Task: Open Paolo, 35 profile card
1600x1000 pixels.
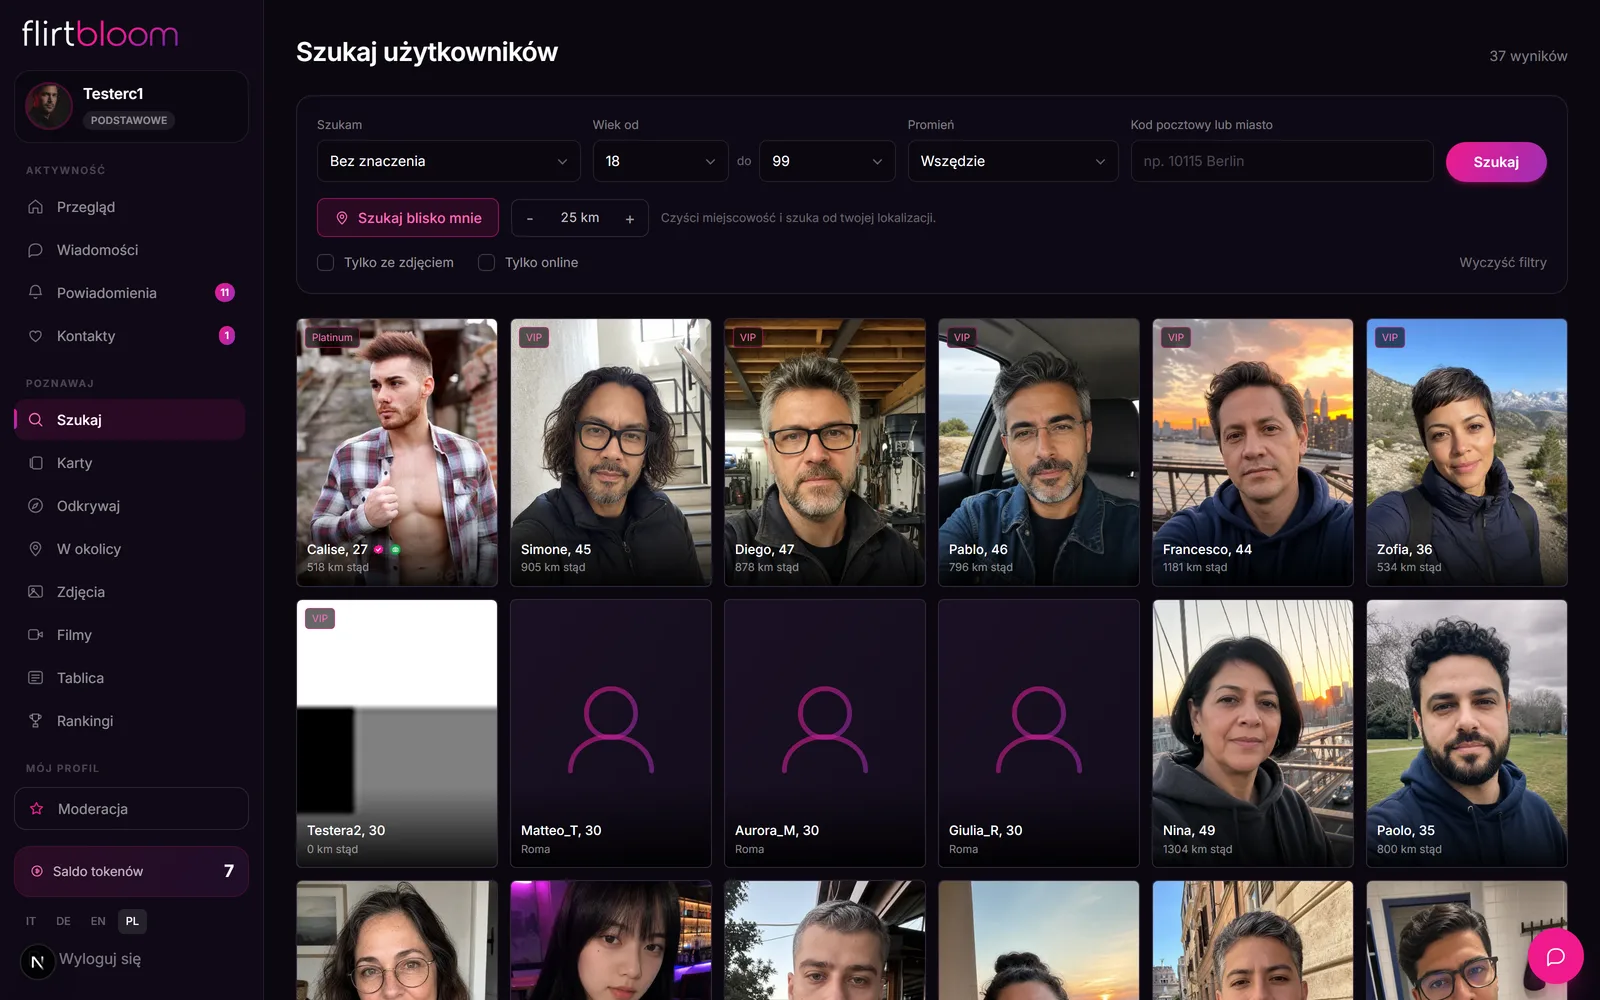Action: click(1467, 733)
